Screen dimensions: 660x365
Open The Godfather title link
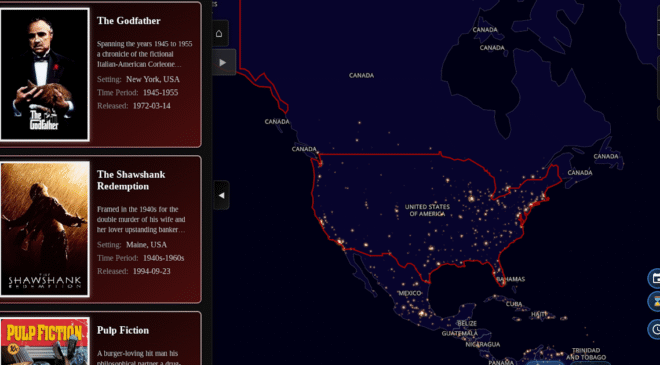click(x=128, y=21)
